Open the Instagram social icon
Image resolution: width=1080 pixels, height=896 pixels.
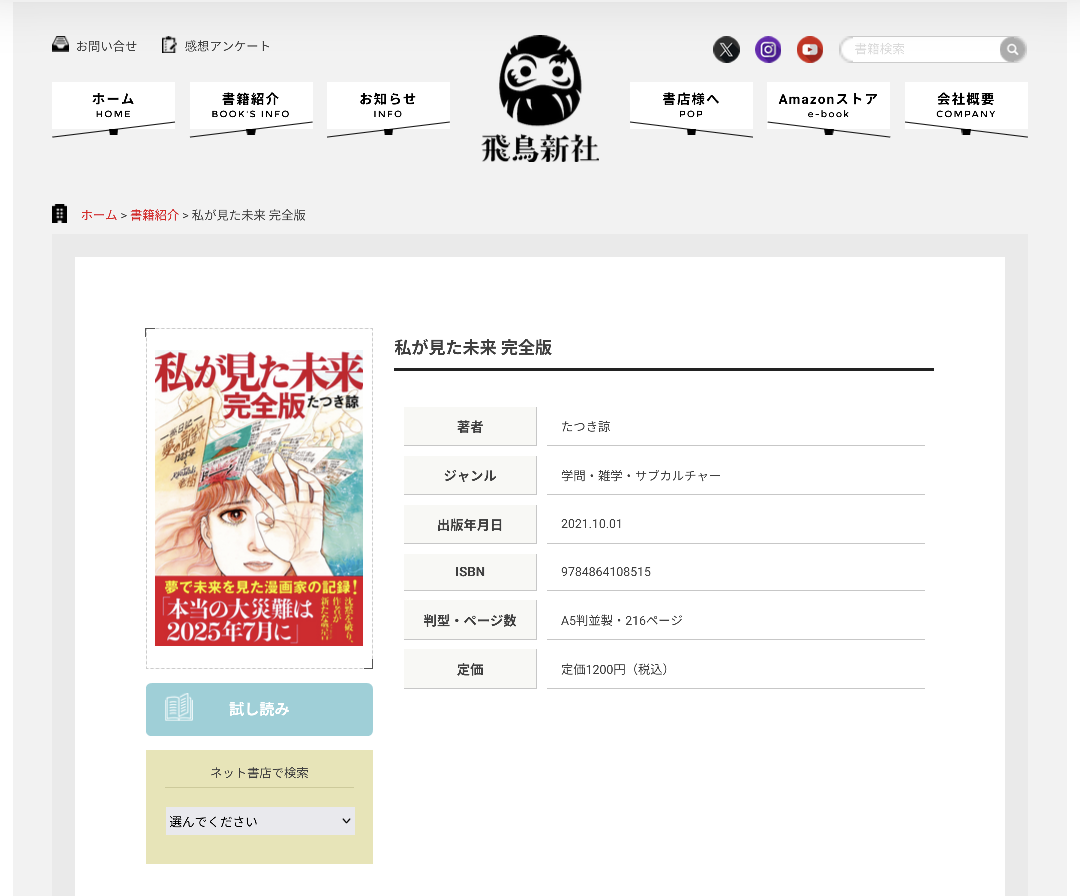tap(768, 50)
